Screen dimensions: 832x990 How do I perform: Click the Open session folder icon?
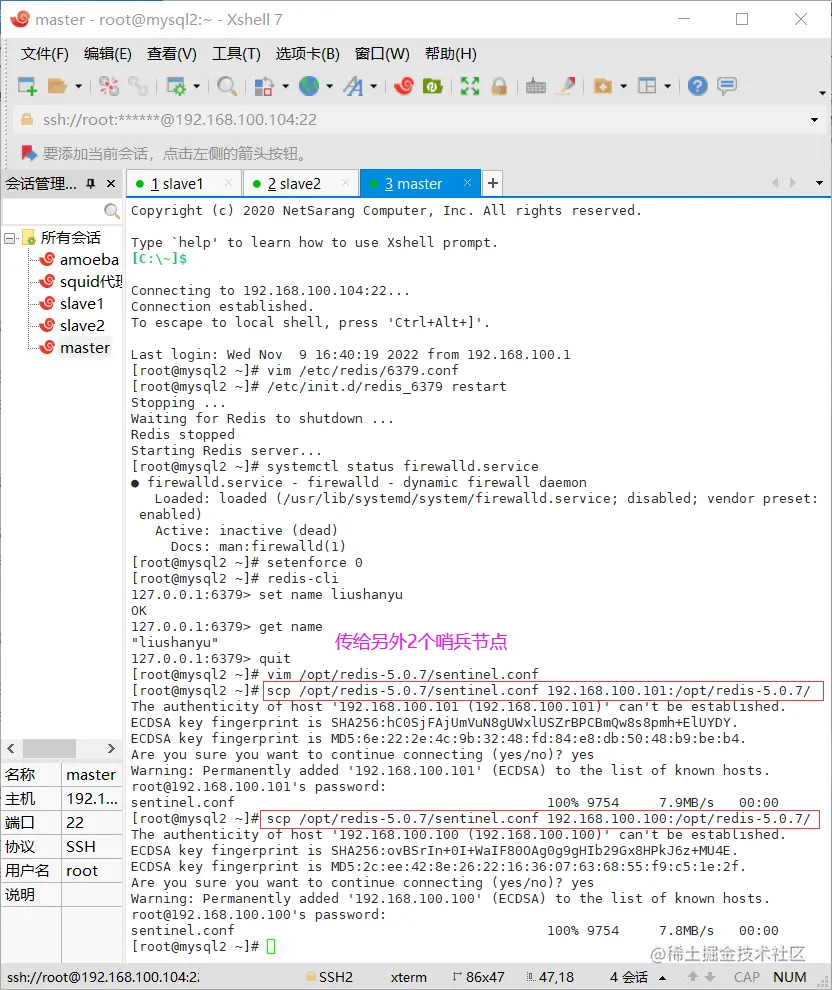click(x=57, y=86)
